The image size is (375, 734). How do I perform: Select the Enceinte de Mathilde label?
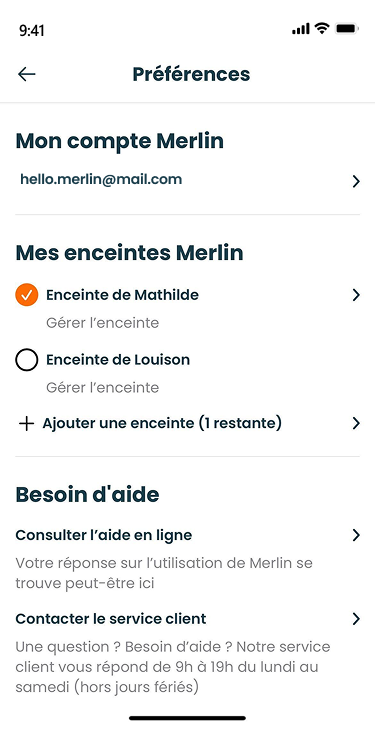tap(122, 295)
